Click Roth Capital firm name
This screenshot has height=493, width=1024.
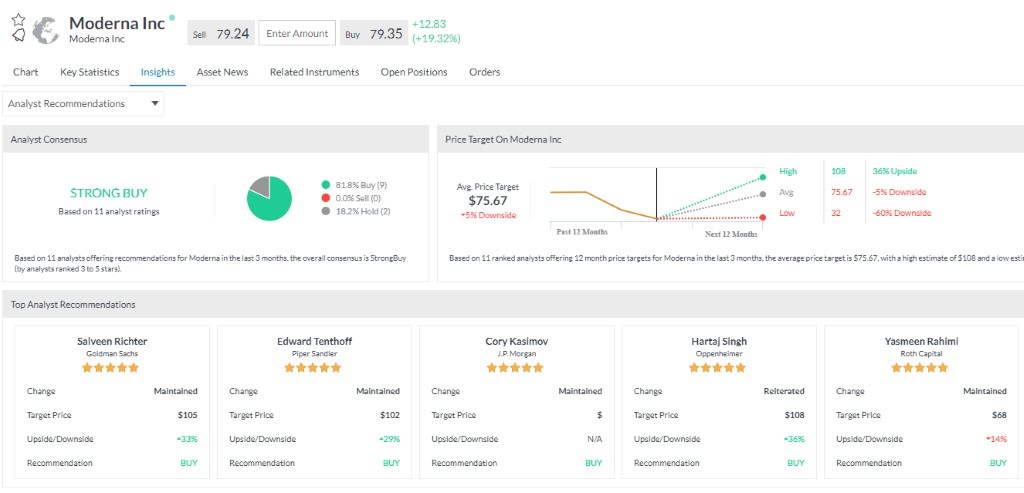pos(921,354)
